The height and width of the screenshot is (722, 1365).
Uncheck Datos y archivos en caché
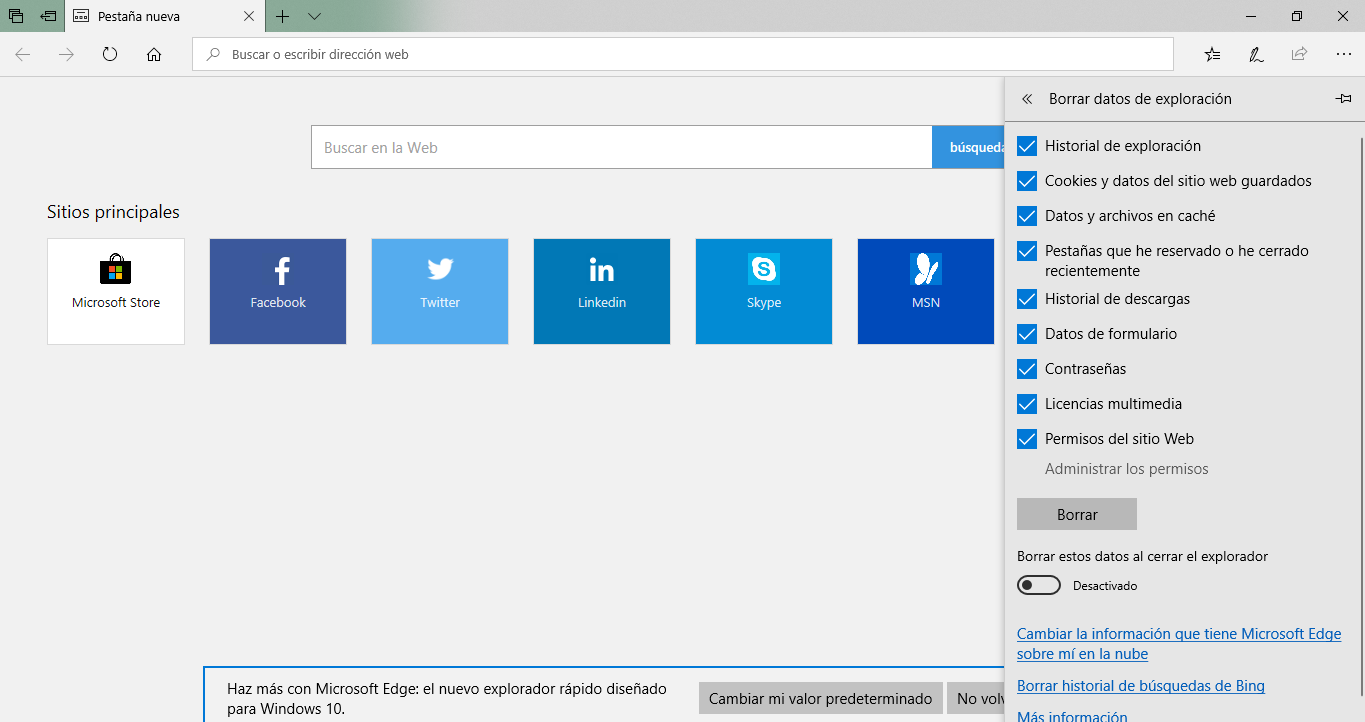1027,216
